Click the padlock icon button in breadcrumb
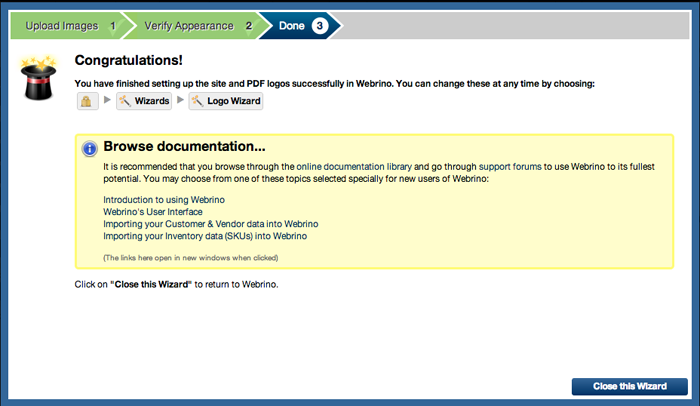 pyautogui.click(x=88, y=101)
